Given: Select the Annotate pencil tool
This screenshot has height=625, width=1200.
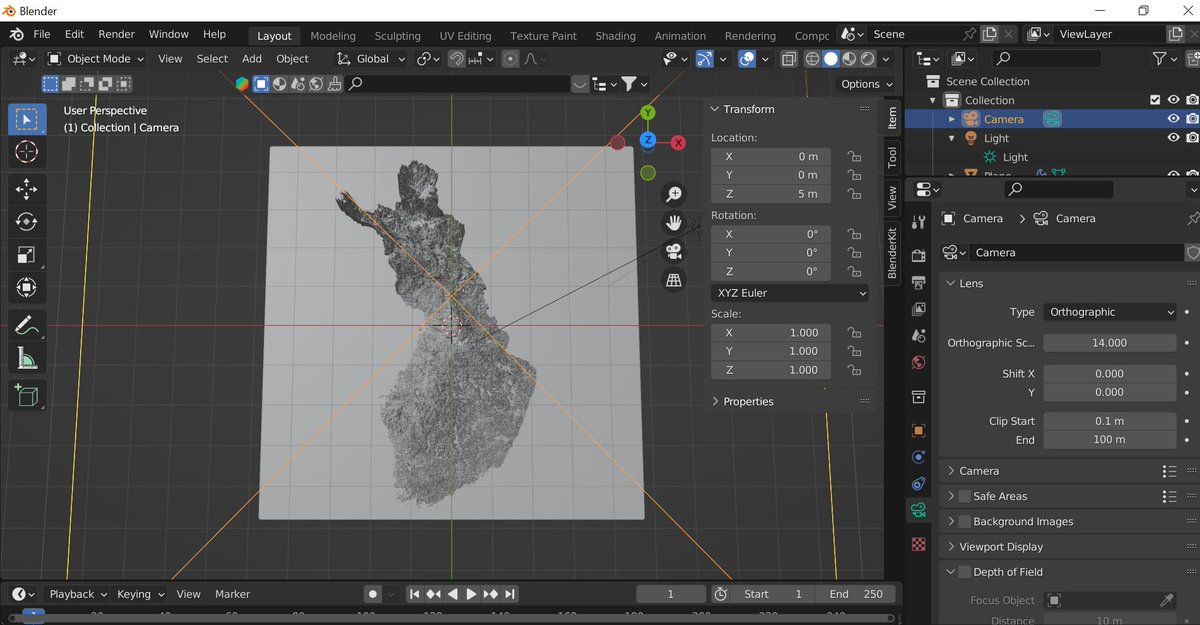Looking at the screenshot, I should 27,324.
